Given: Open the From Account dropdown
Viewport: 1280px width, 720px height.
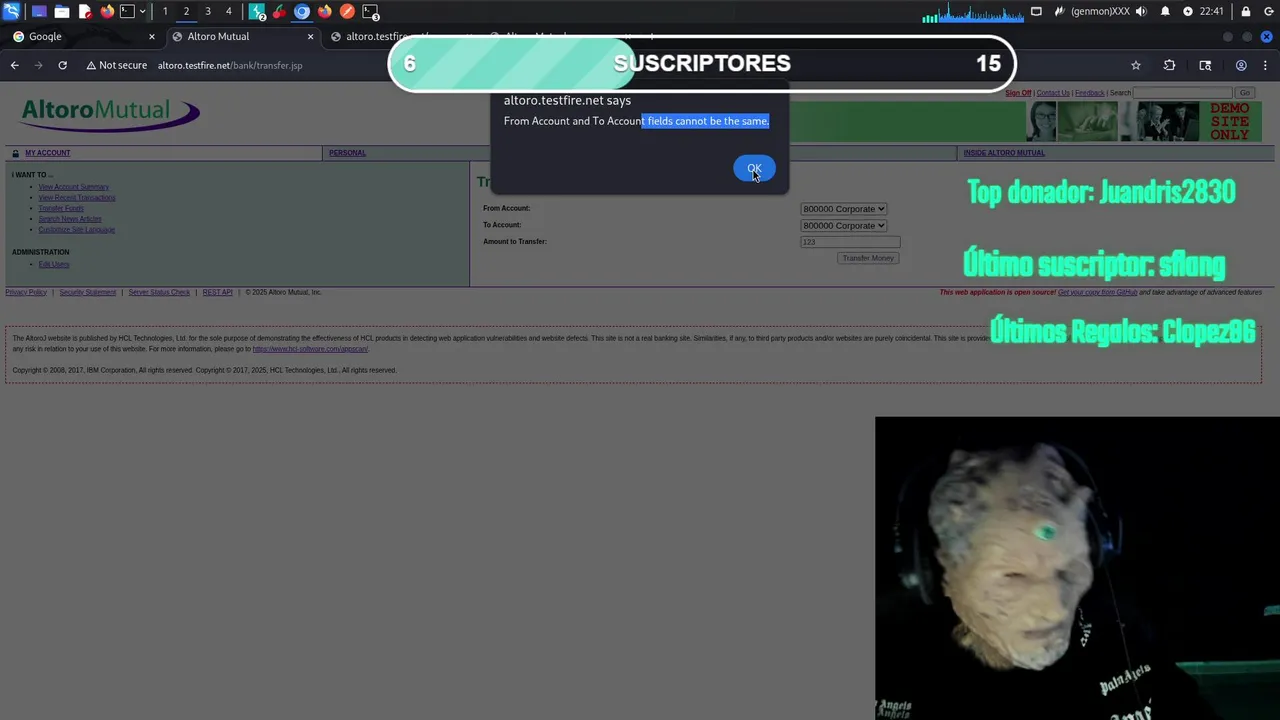Looking at the screenshot, I should (x=844, y=209).
